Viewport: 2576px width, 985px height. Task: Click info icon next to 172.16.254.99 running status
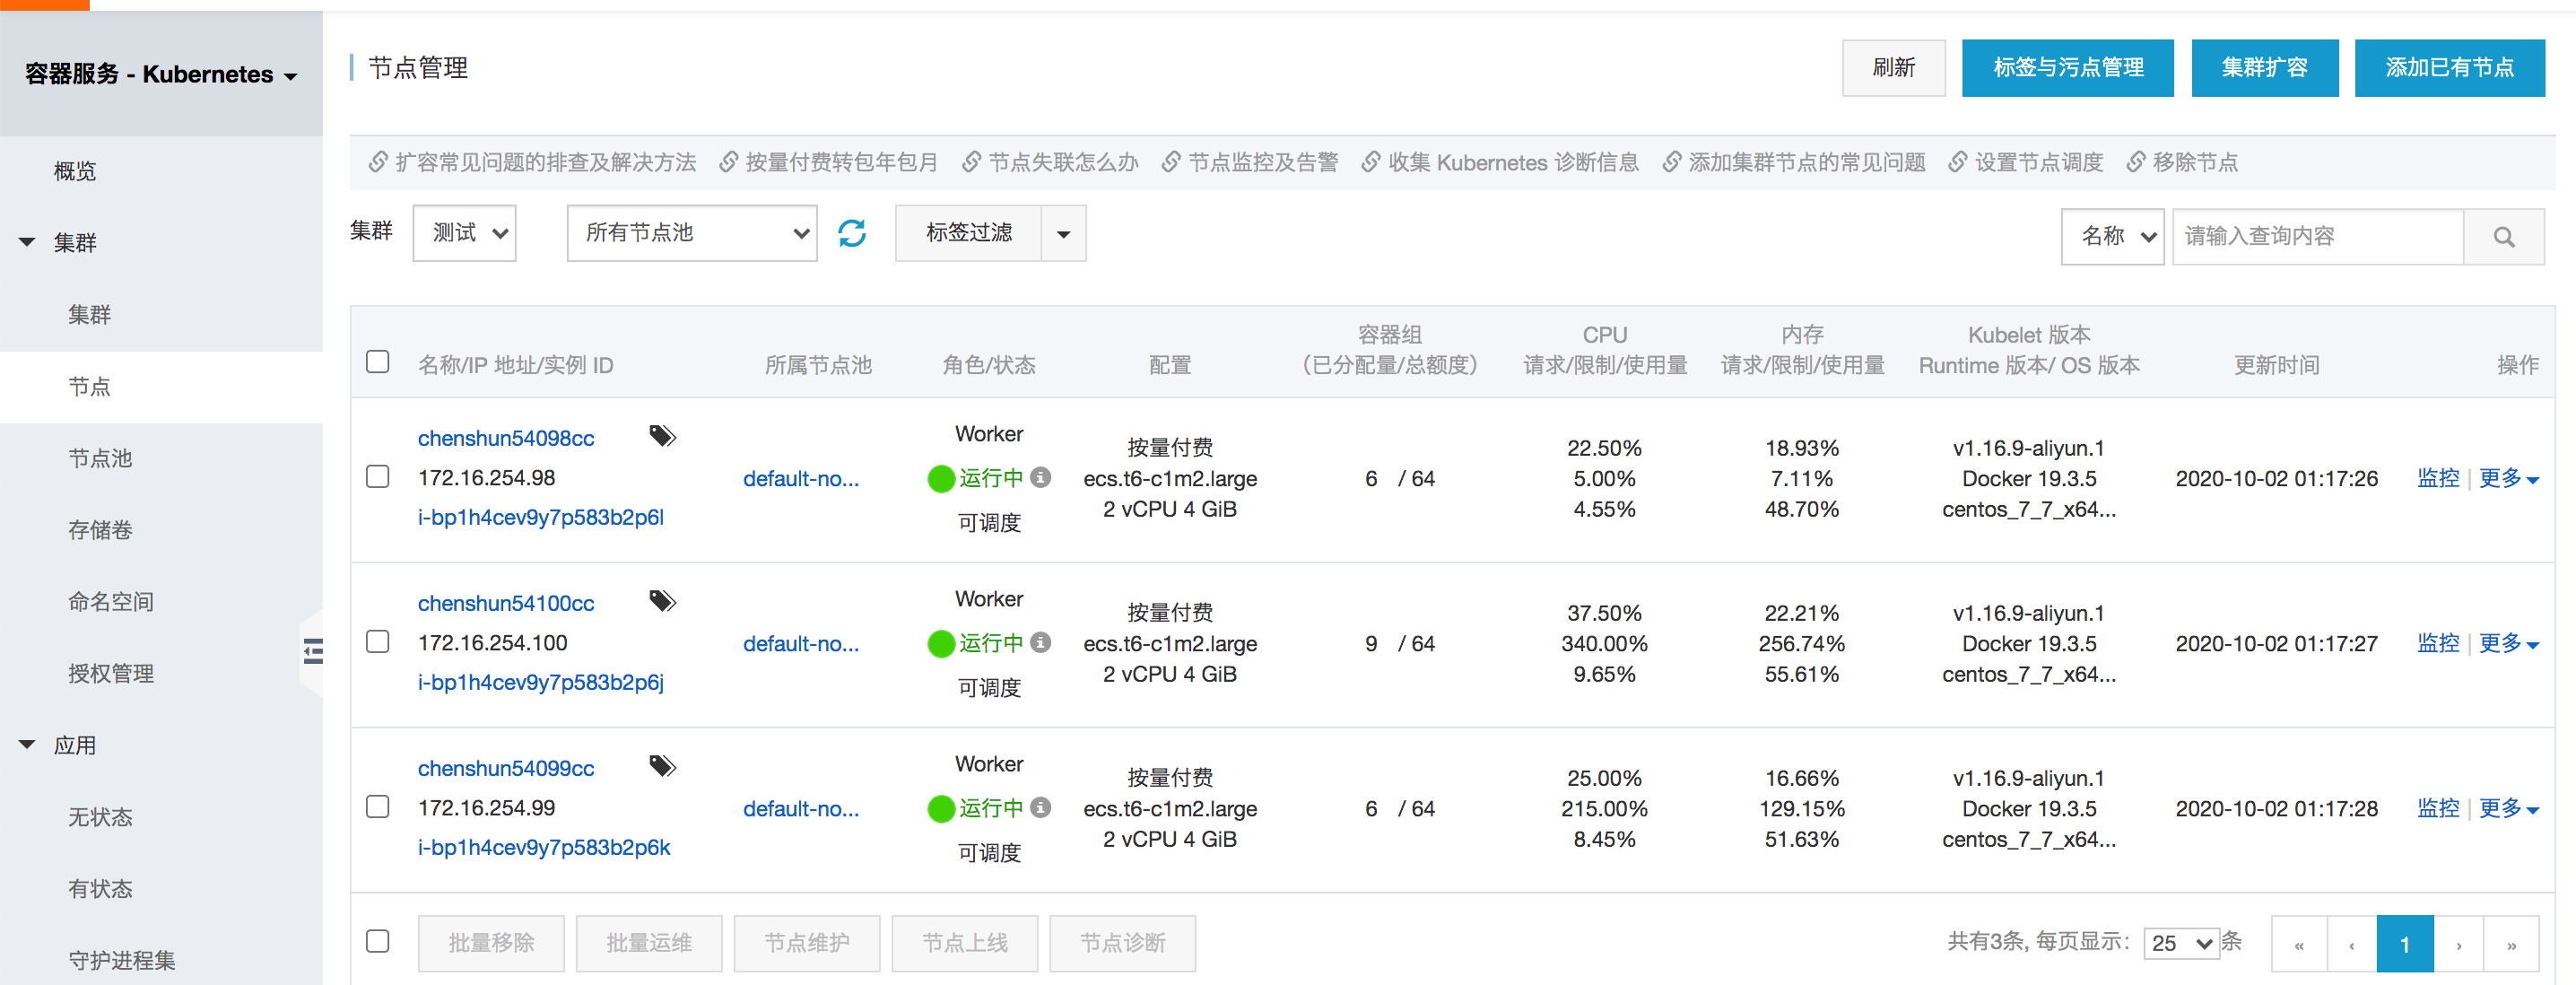[1041, 807]
